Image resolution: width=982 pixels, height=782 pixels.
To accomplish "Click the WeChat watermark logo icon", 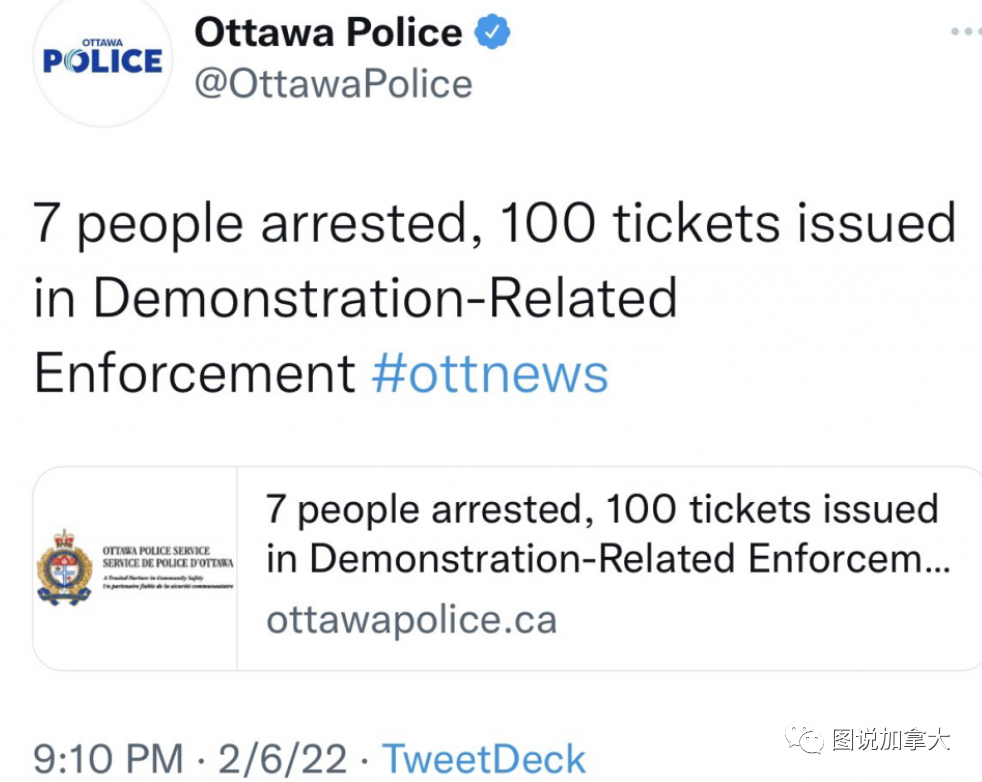I will [805, 740].
